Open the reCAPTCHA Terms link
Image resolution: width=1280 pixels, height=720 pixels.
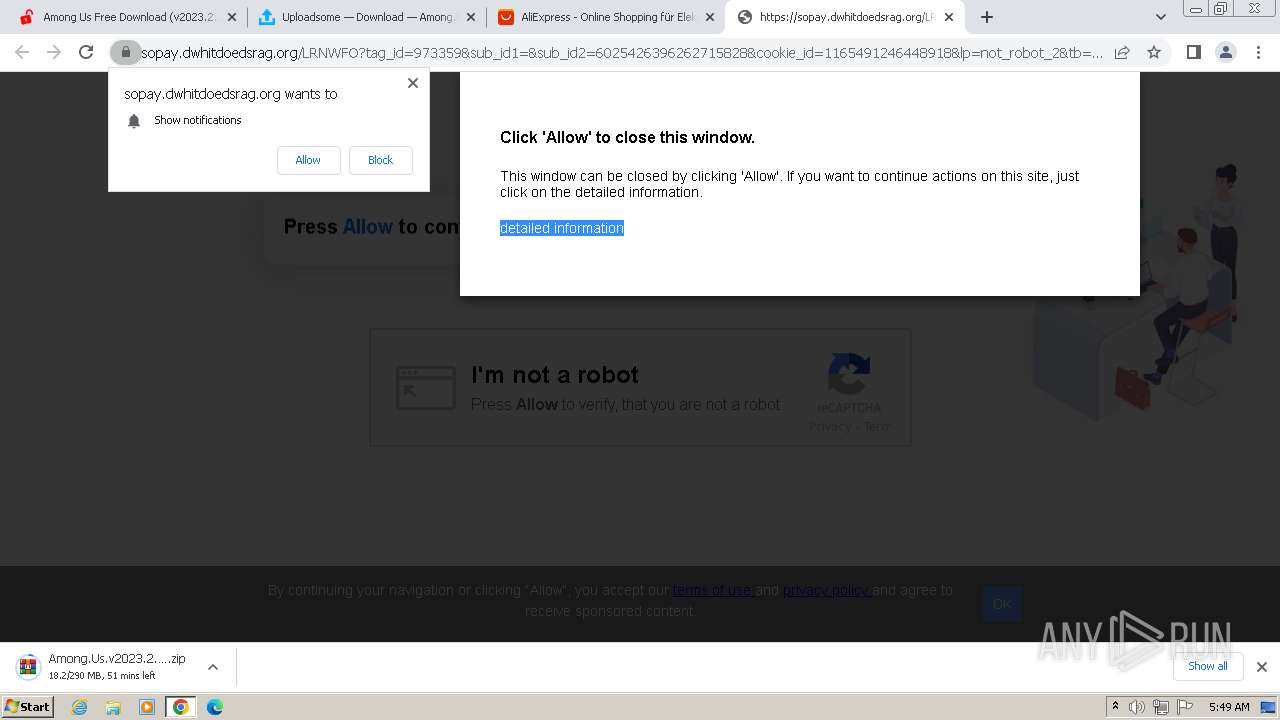click(x=876, y=427)
